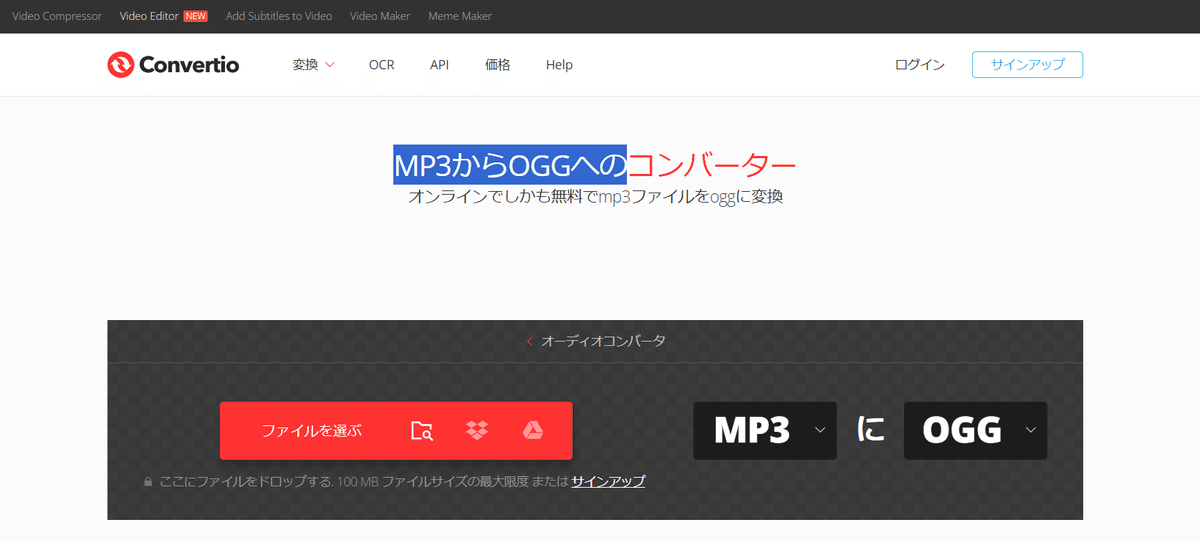
Task: Click the ログイン login link
Action: click(920, 65)
